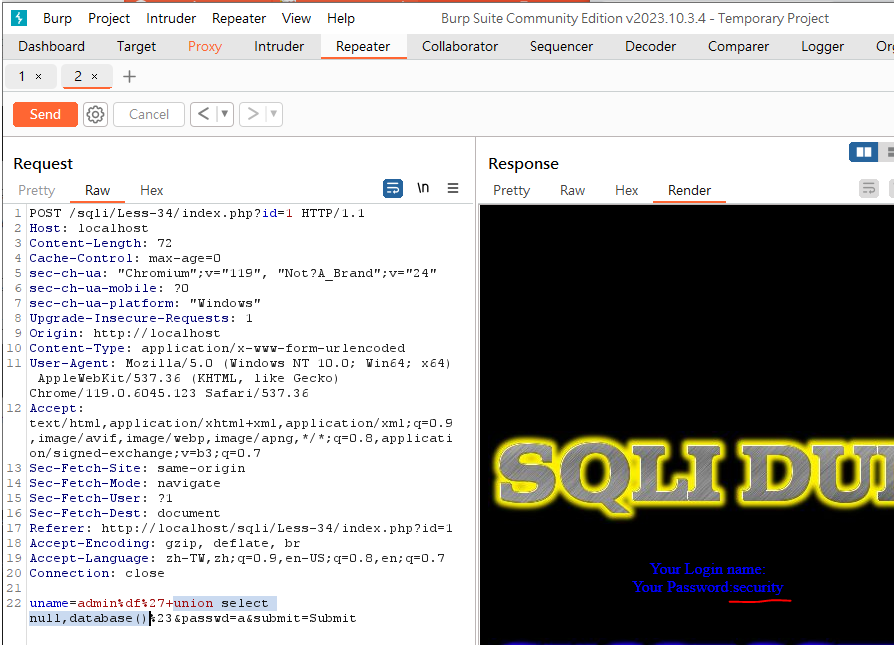Open the Burp menu
Viewport: 894px width, 645px height.
[58, 18]
